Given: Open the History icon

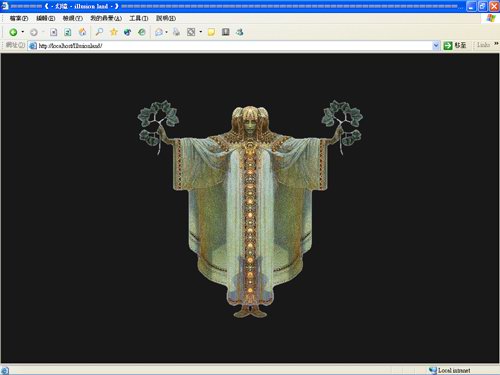Looking at the screenshot, I should coord(142,32).
